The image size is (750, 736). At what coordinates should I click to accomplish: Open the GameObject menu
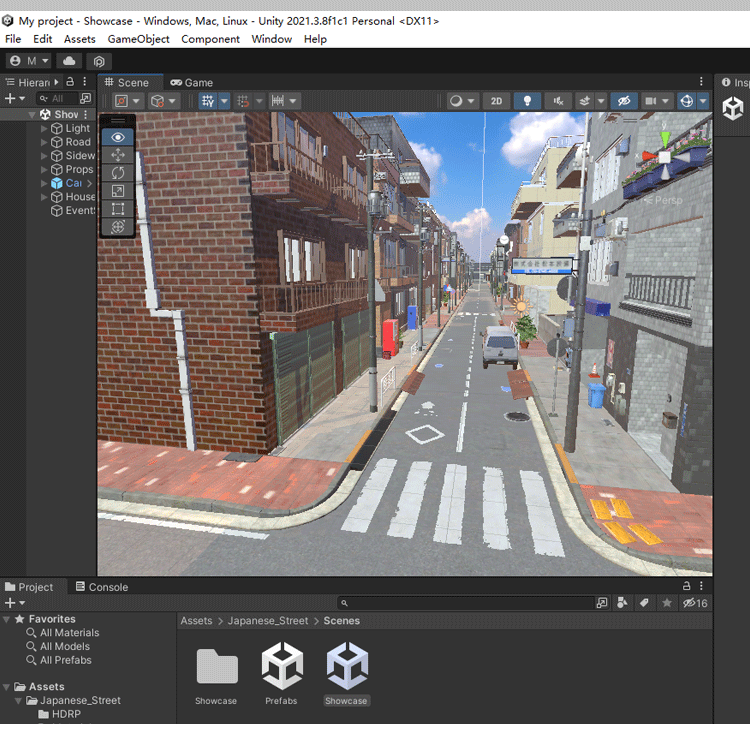click(x=138, y=39)
